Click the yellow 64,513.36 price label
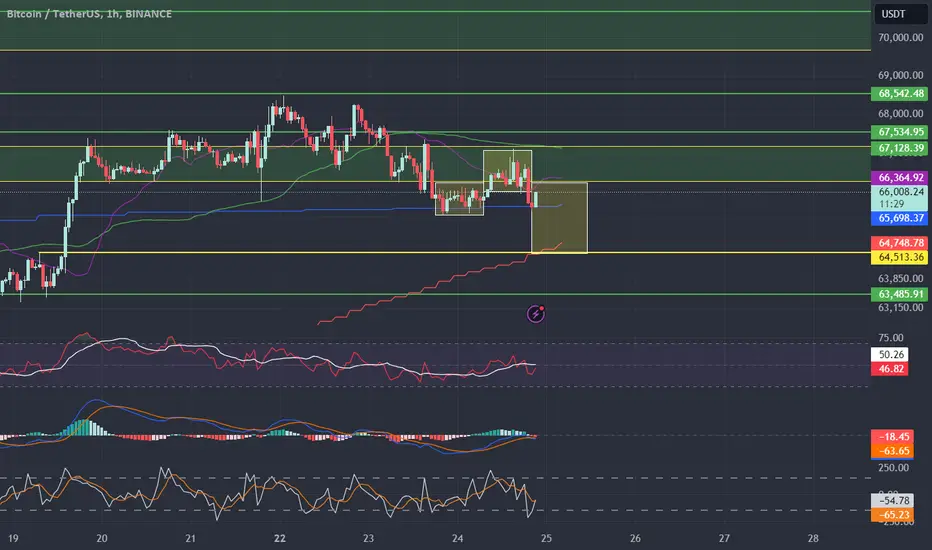The image size is (932, 550). coord(899,257)
